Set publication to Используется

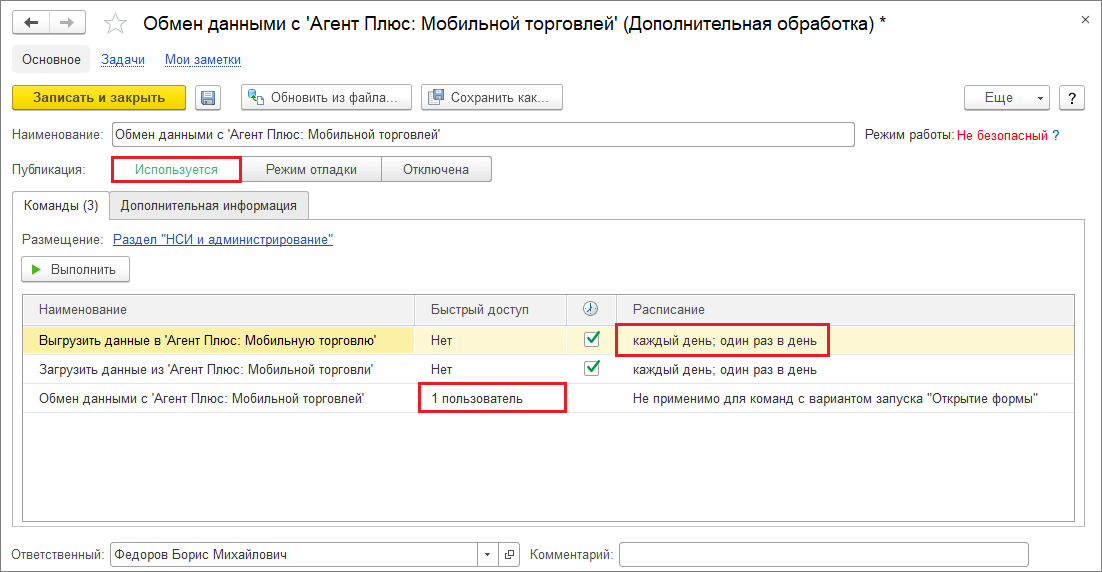coord(176,169)
